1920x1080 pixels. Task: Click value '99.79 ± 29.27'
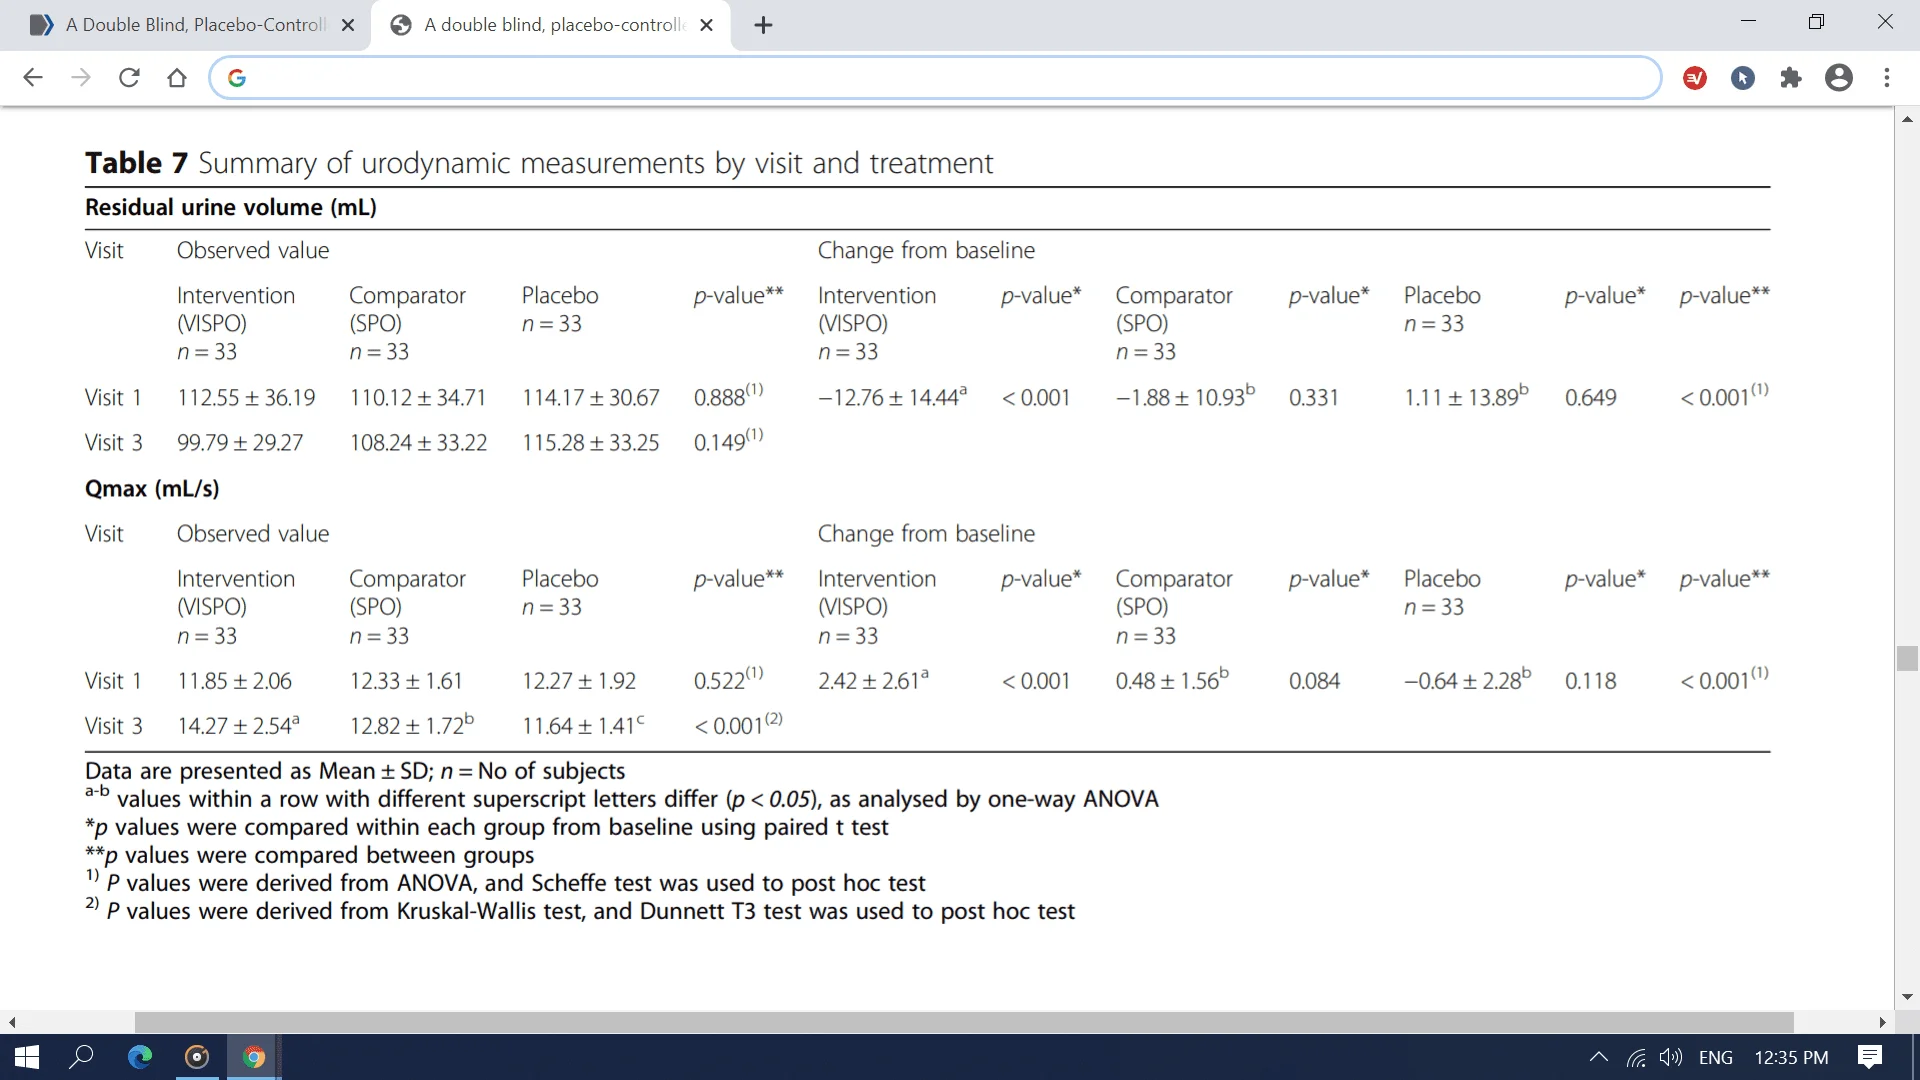pyautogui.click(x=240, y=442)
